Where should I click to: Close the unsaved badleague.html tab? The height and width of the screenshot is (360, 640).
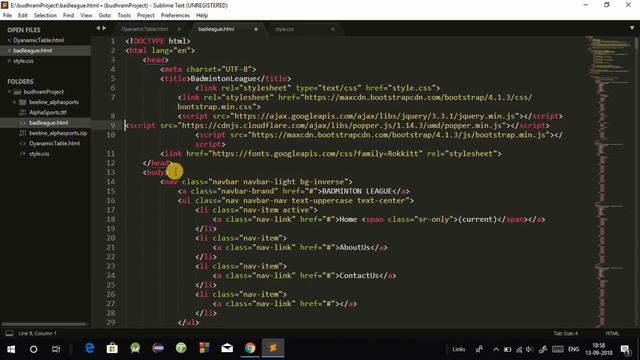(256, 29)
